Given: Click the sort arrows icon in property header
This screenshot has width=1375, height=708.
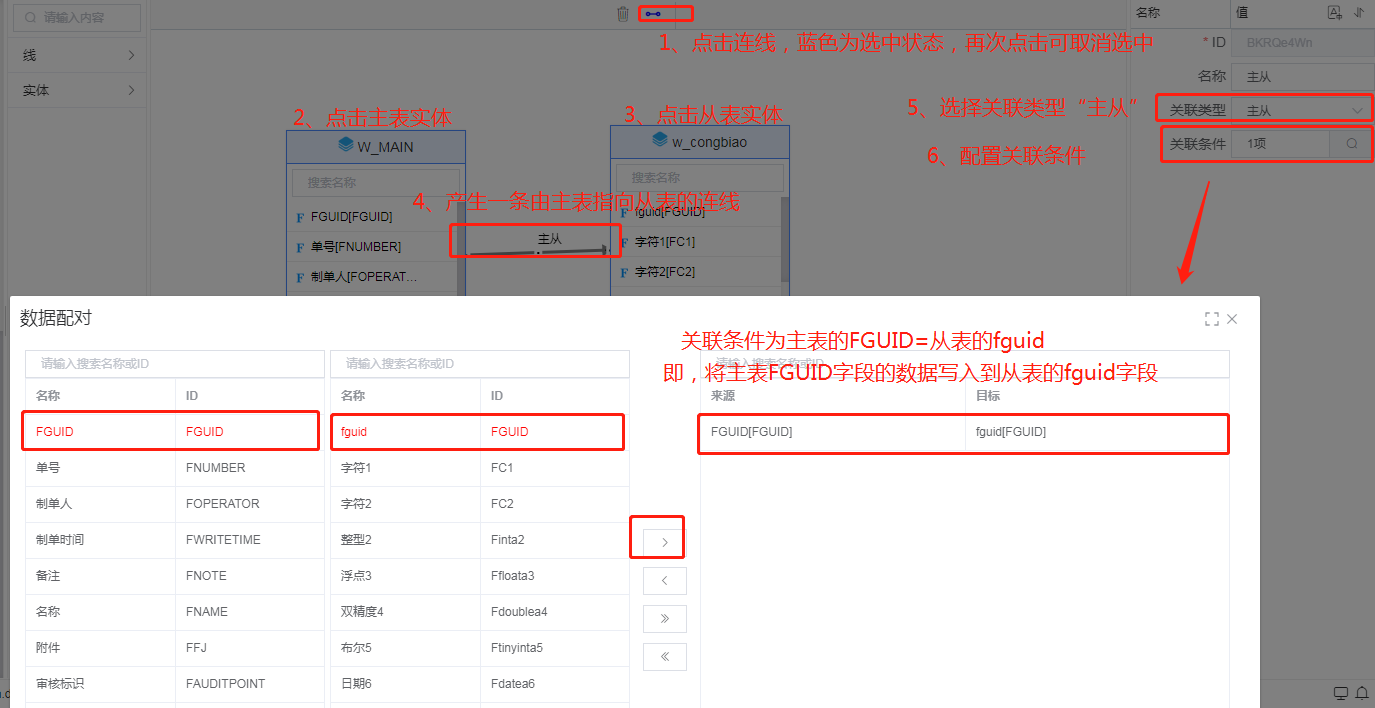Looking at the screenshot, I should pyautogui.click(x=1358, y=13).
